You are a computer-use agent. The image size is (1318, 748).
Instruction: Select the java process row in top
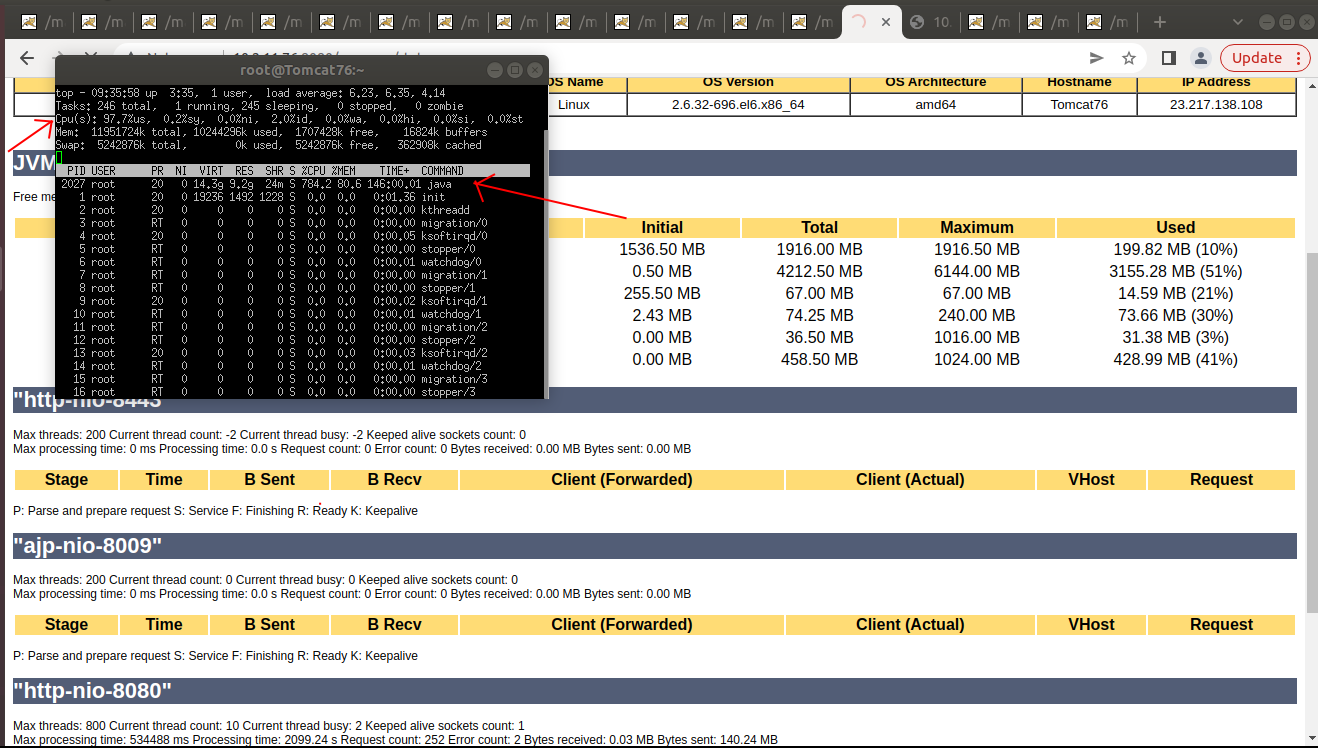pos(292,184)
